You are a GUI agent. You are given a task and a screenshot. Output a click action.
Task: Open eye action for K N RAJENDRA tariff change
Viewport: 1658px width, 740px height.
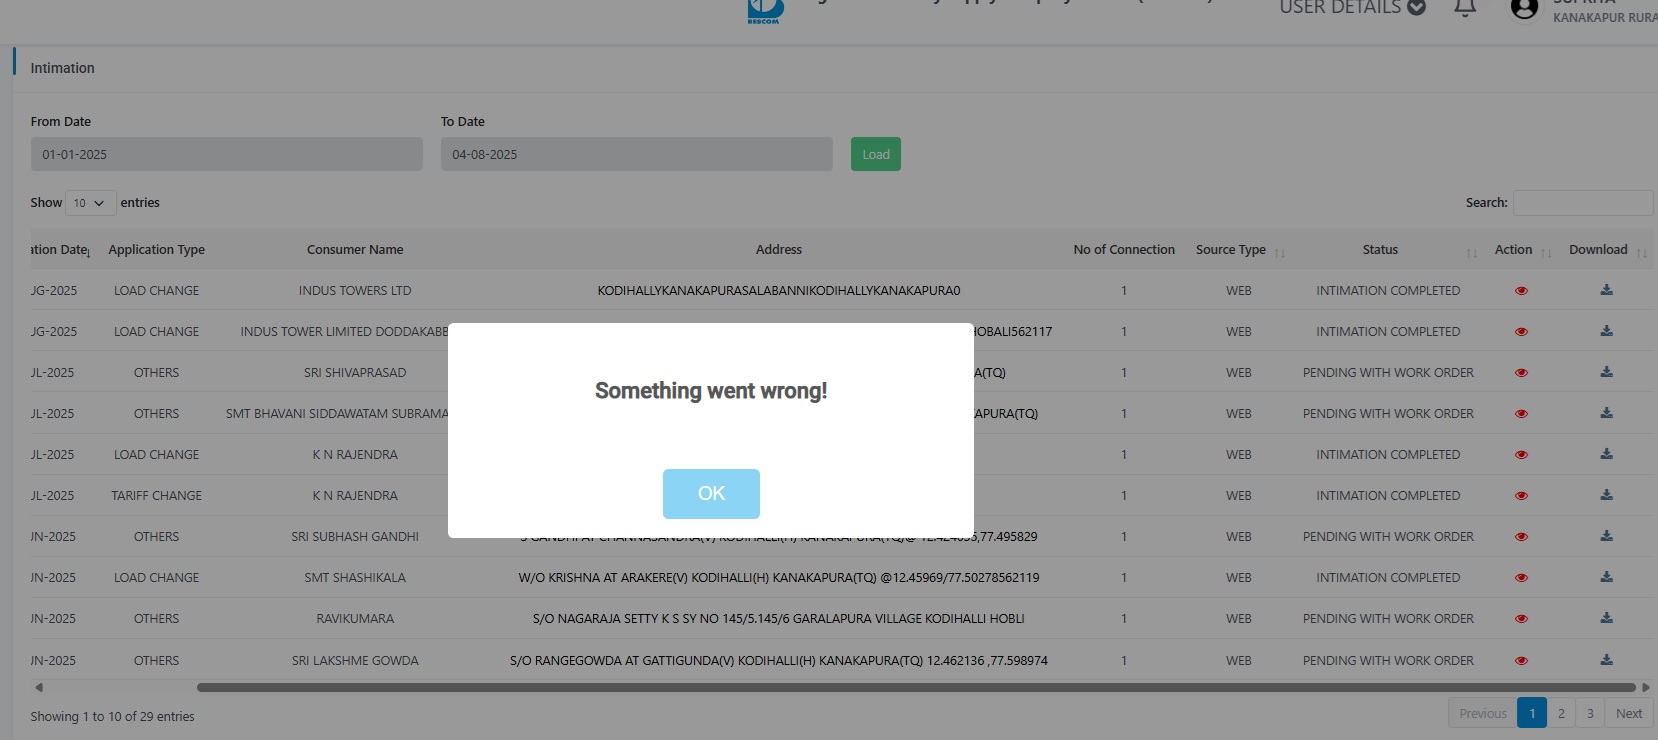1521,496
